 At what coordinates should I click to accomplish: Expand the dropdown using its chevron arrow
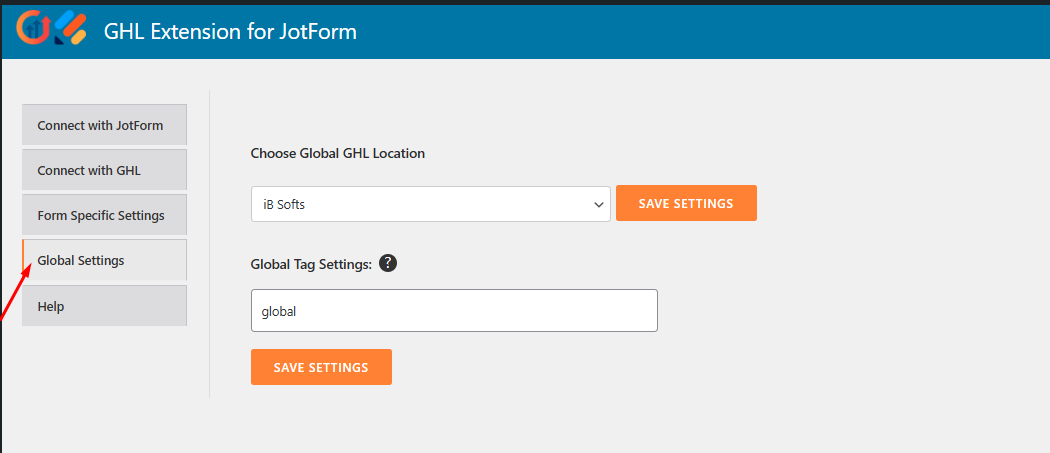click(599, 204)
